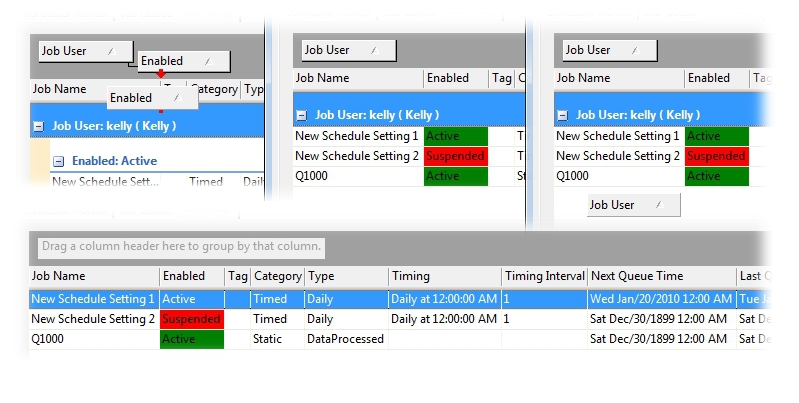Click the red drop-position arrow above the column headers
The image size is (799, 403).
click(160, 75)
